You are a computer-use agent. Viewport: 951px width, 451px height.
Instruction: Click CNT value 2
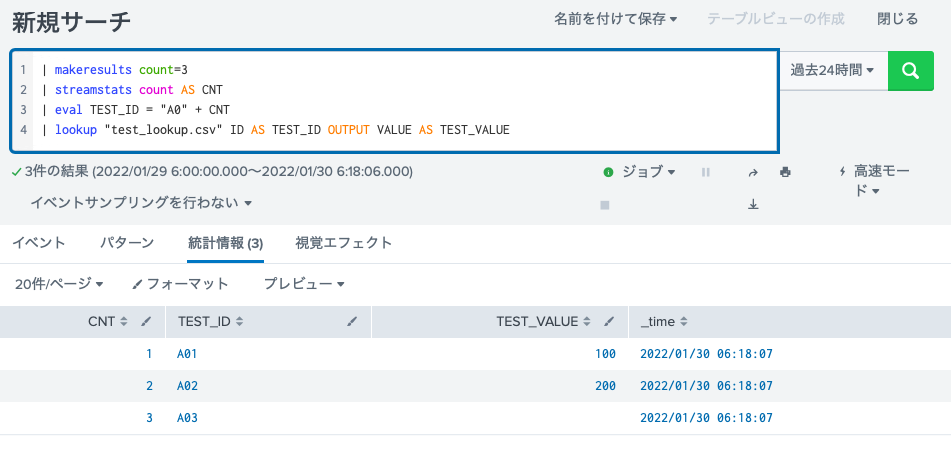point(150,386)
